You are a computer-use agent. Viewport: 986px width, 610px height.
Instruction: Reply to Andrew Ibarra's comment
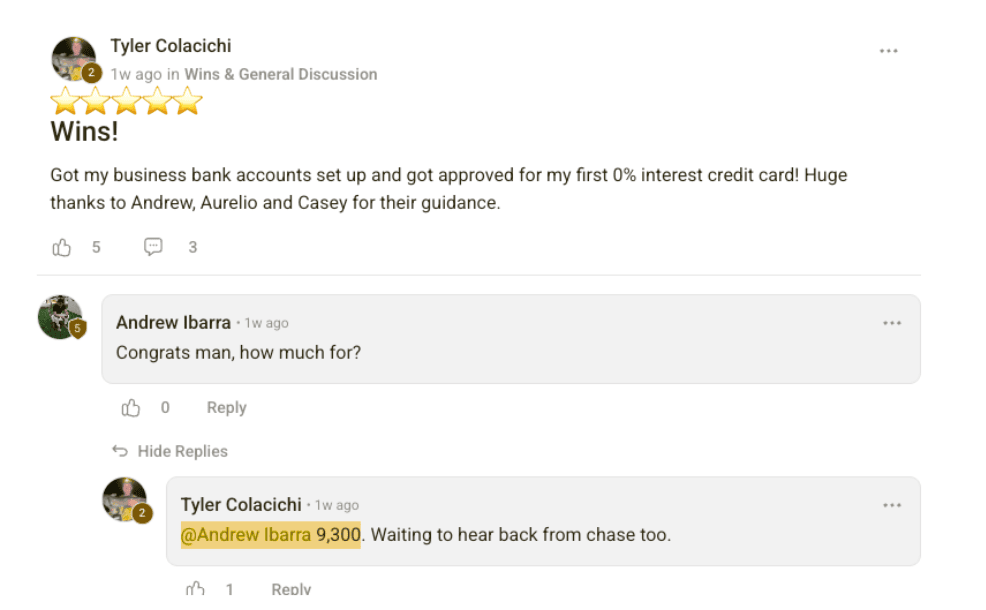[x=226, y=408]
